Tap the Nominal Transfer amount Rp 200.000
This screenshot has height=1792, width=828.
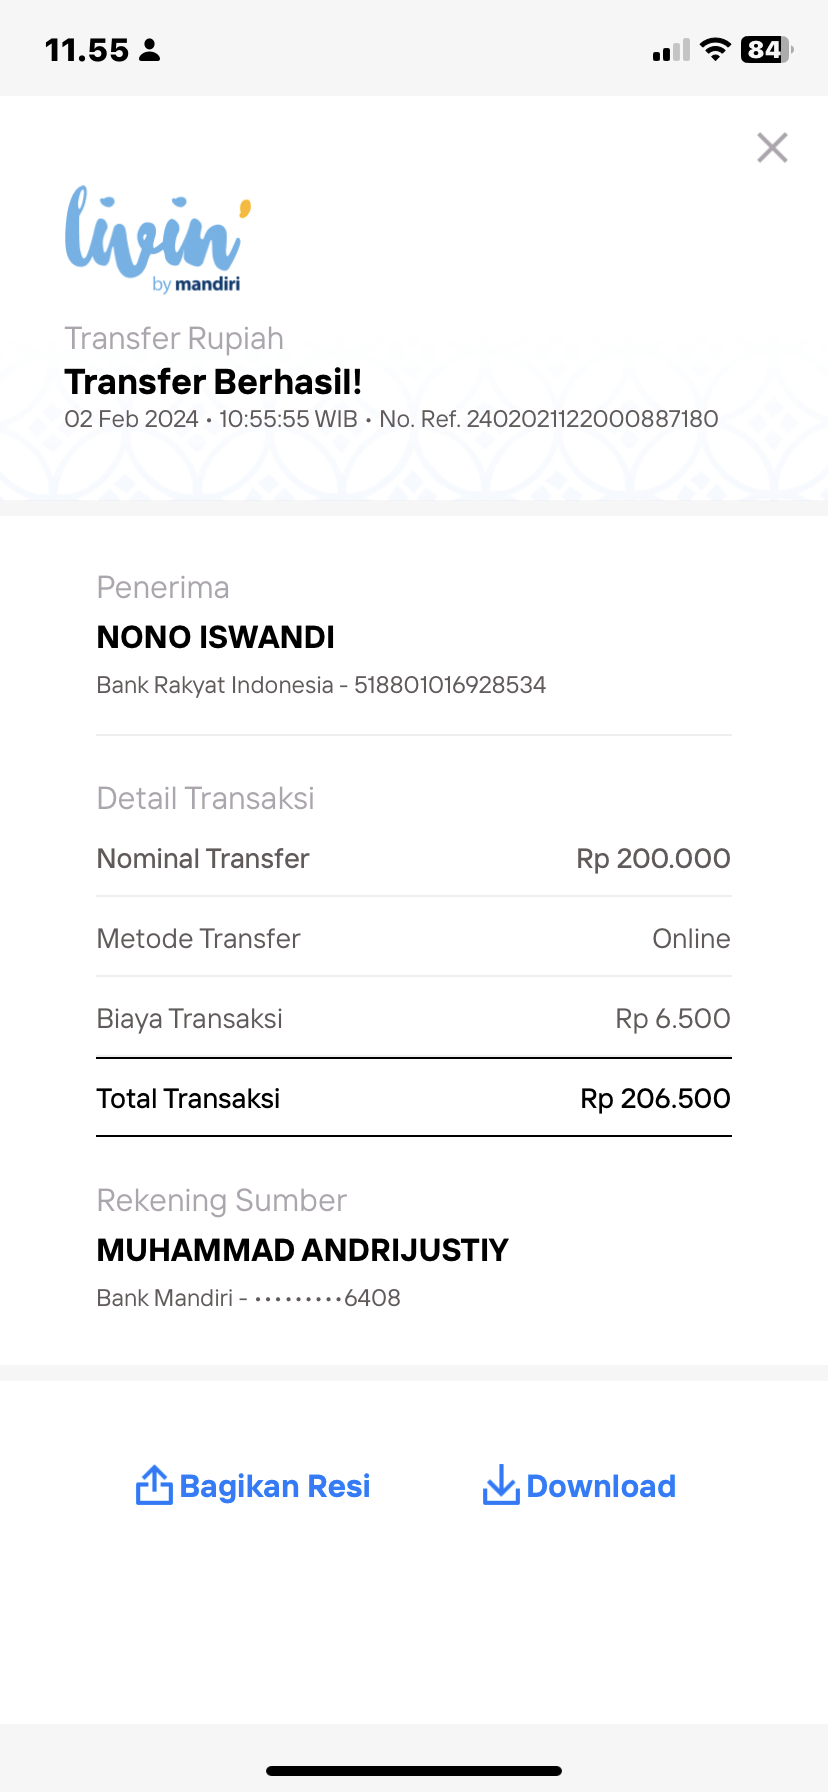[x=653, y=858]
